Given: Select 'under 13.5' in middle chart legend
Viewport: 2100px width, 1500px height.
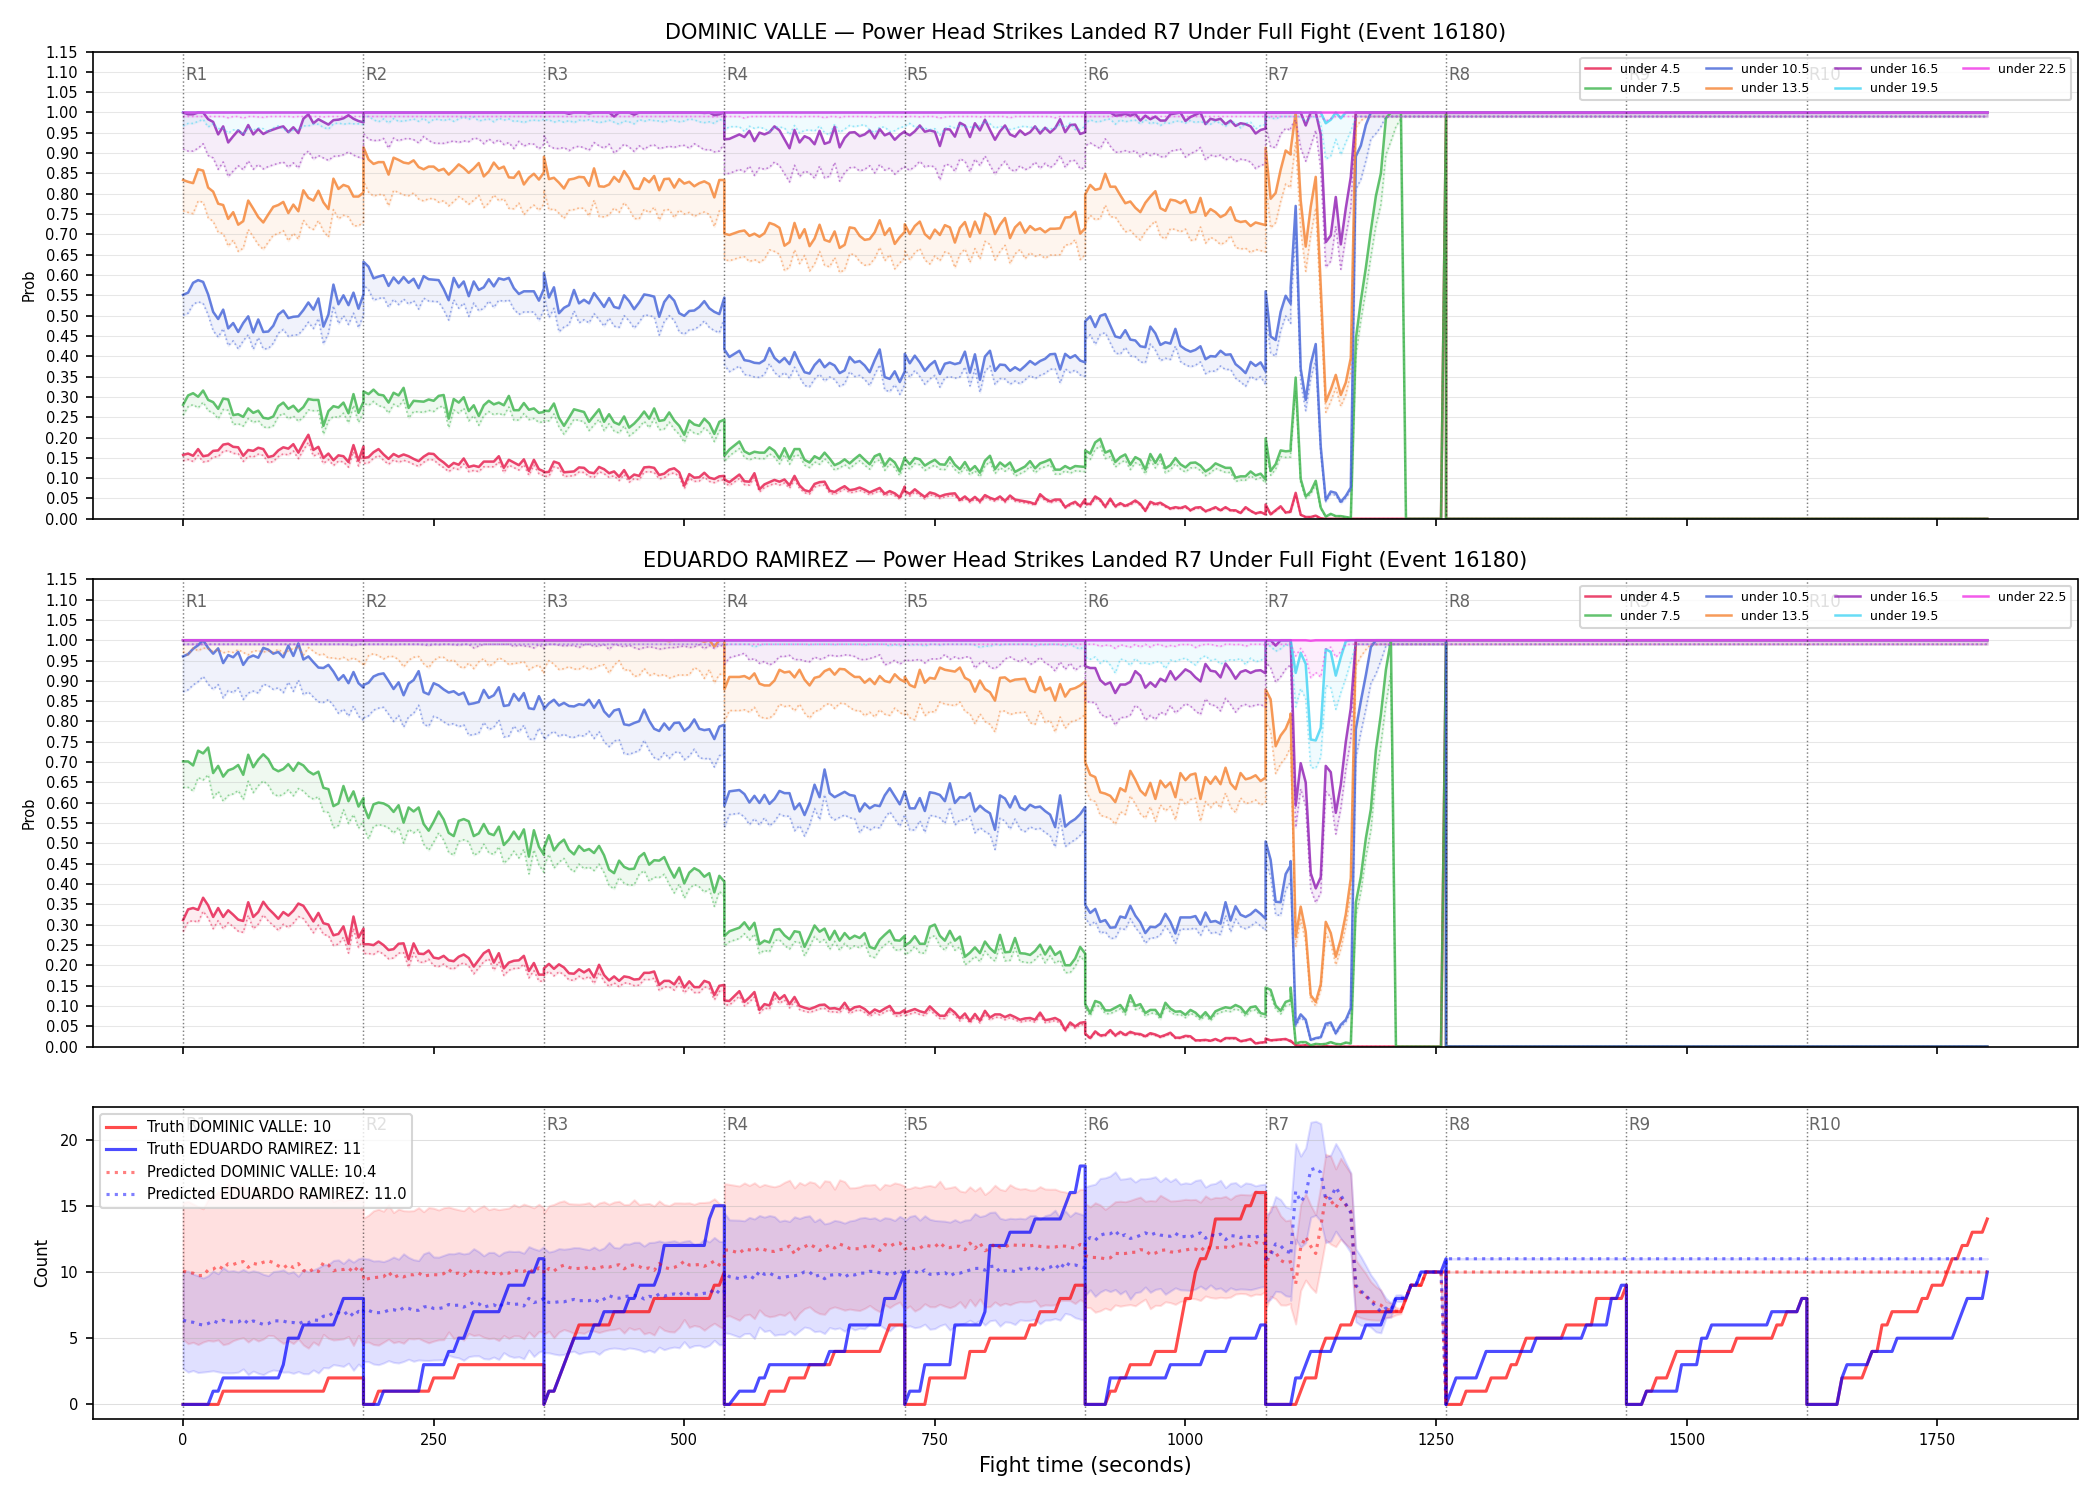Looking at the screenshot, I should (x=1758, y=616).
